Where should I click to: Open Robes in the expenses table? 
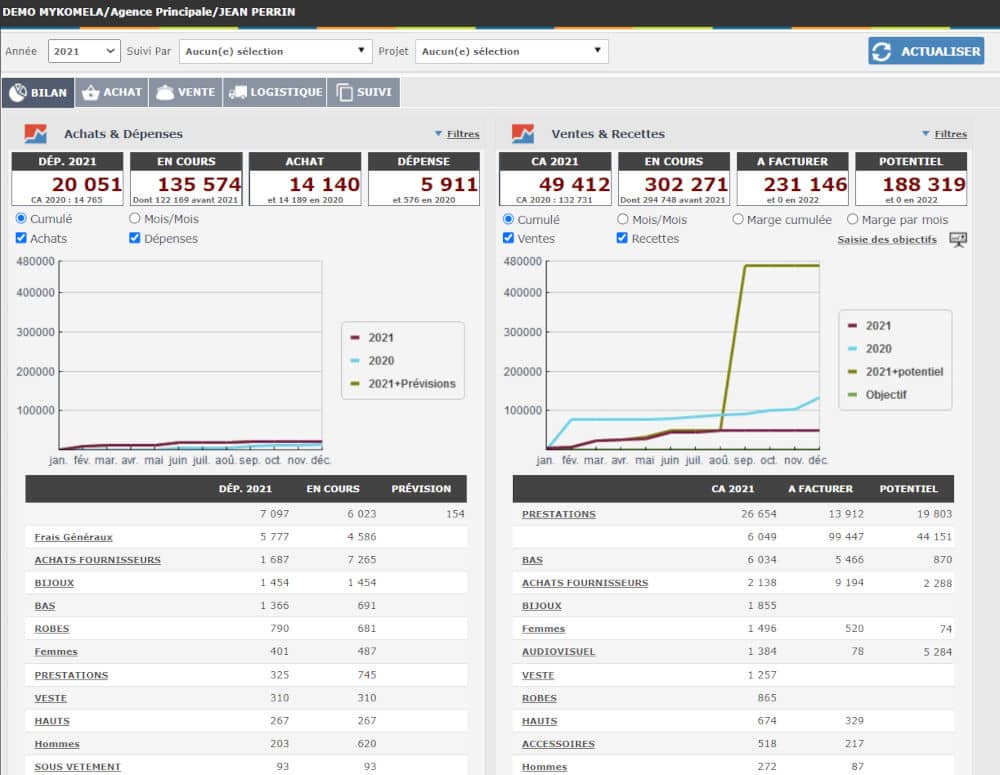pyautogui.click(x=52, y=629)
